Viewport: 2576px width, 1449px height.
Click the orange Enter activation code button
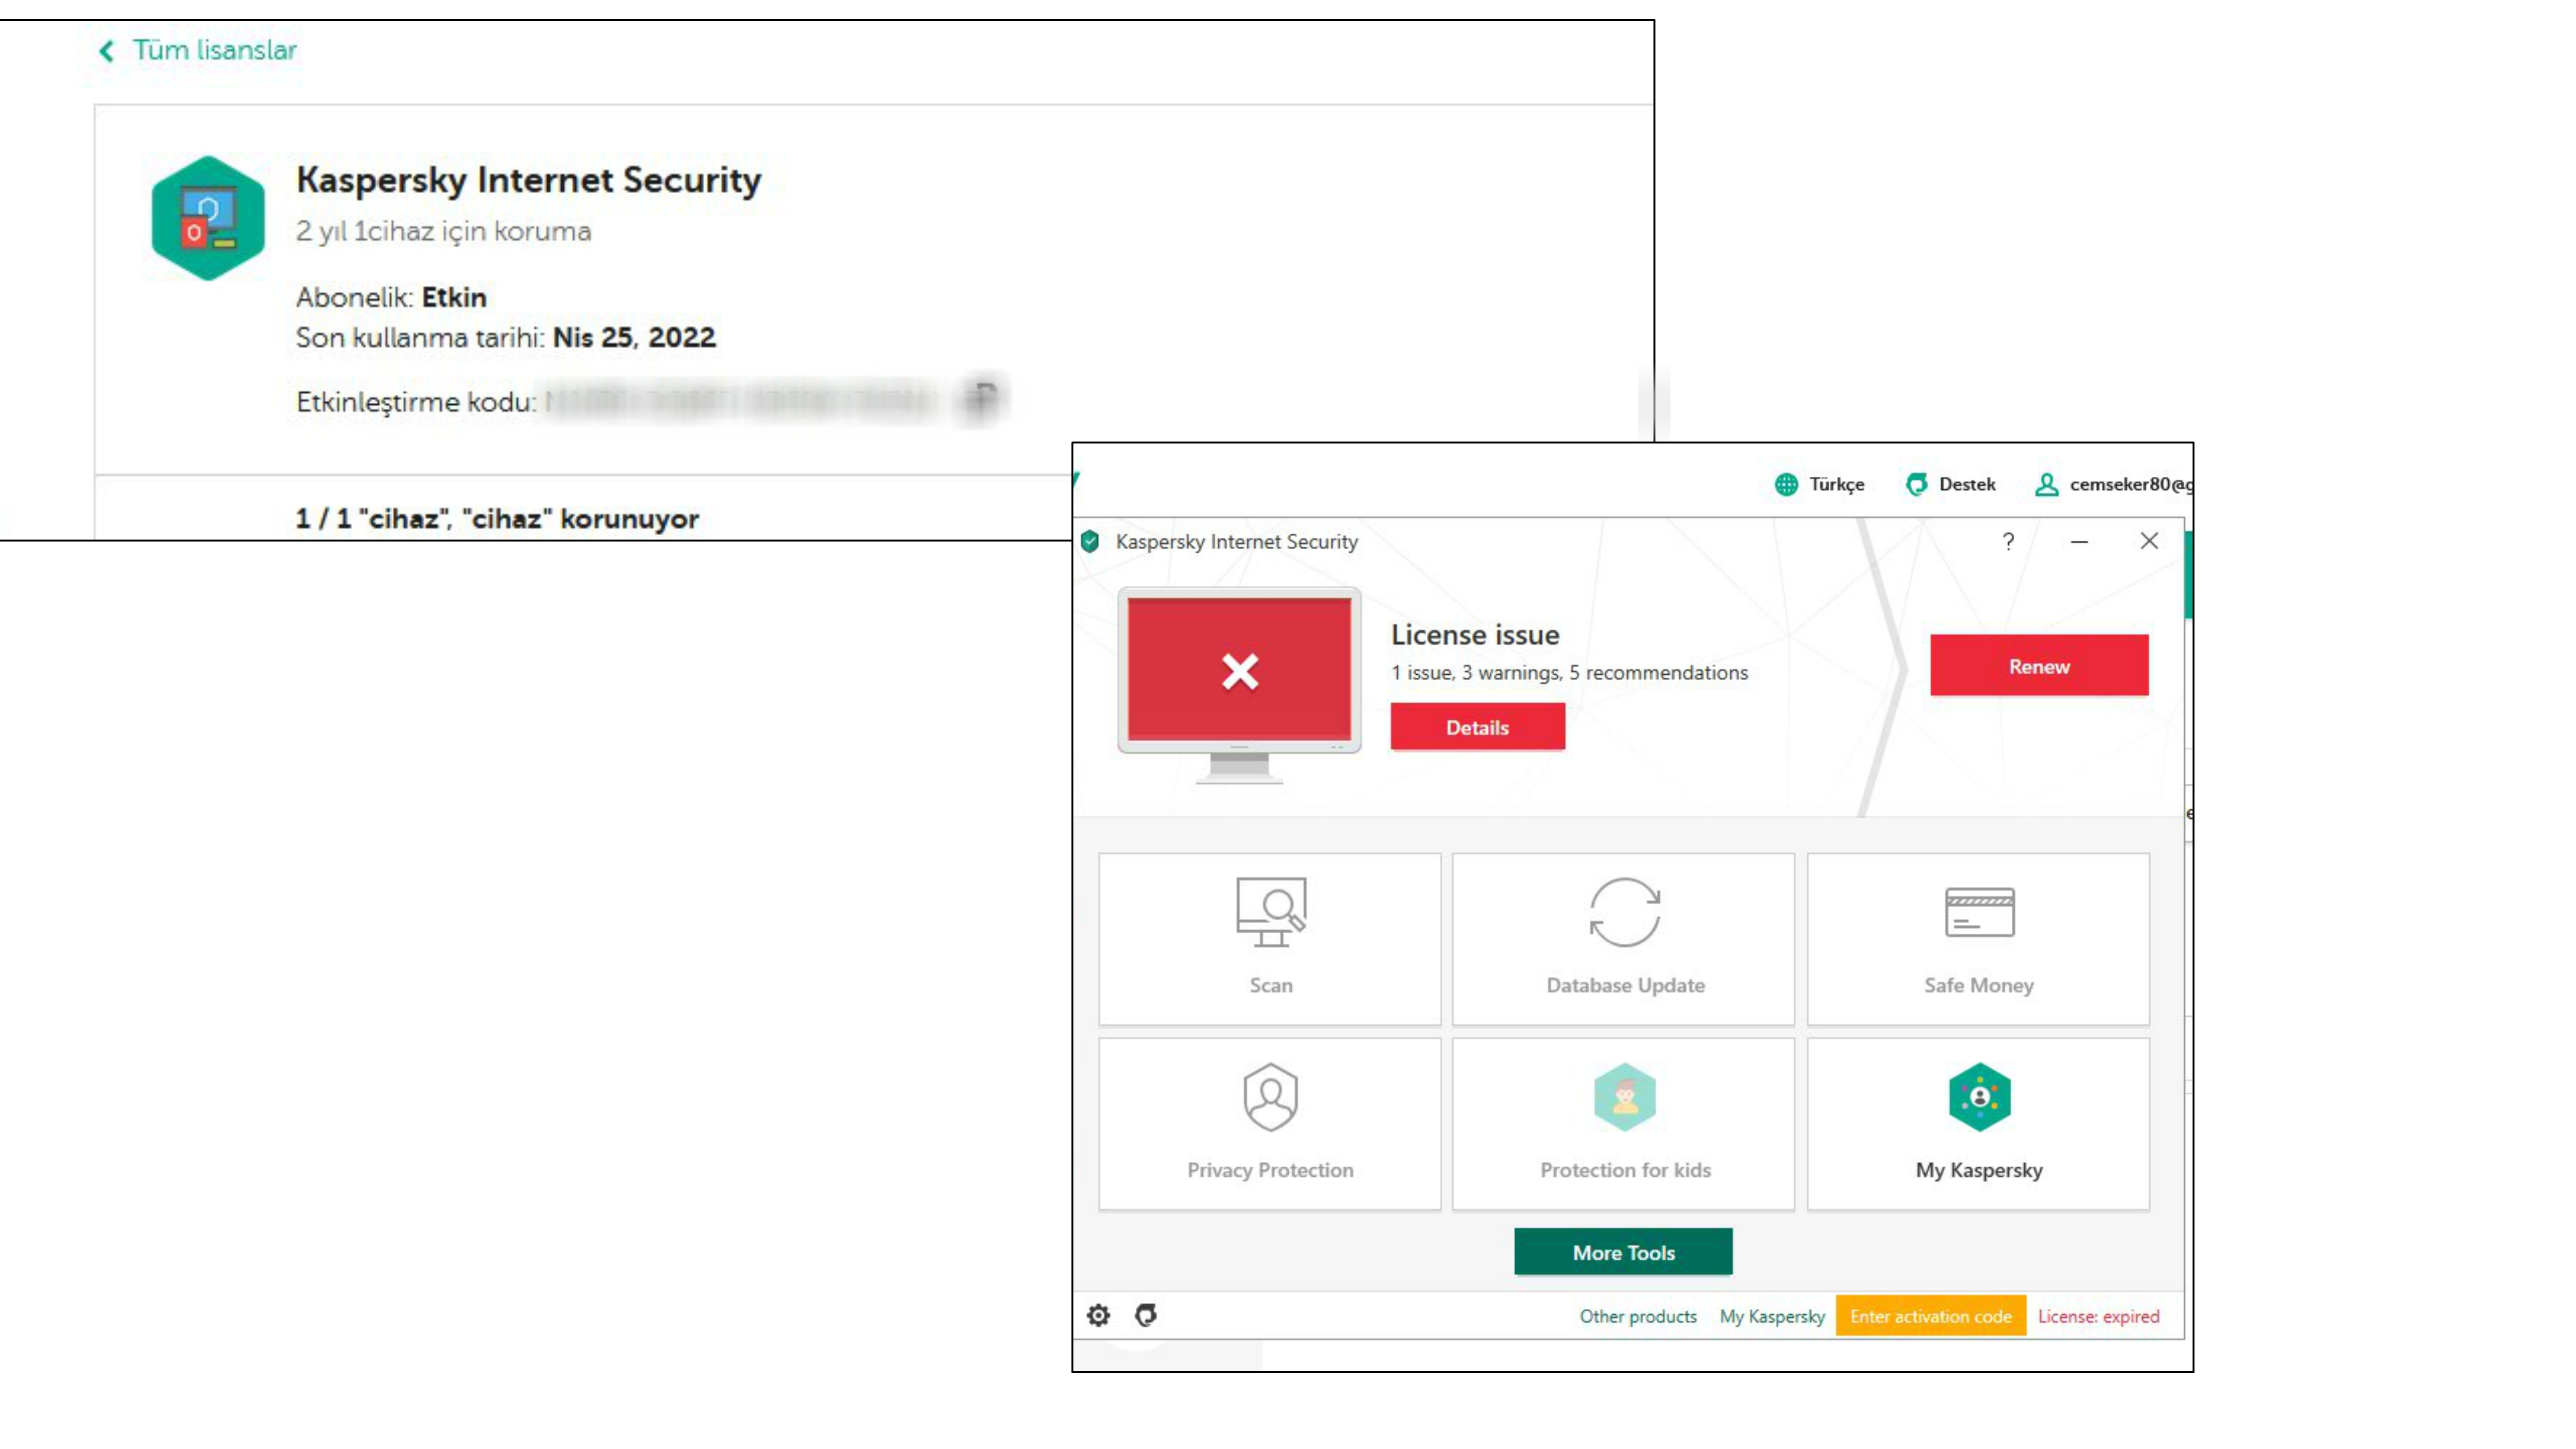[1930, 1316]
